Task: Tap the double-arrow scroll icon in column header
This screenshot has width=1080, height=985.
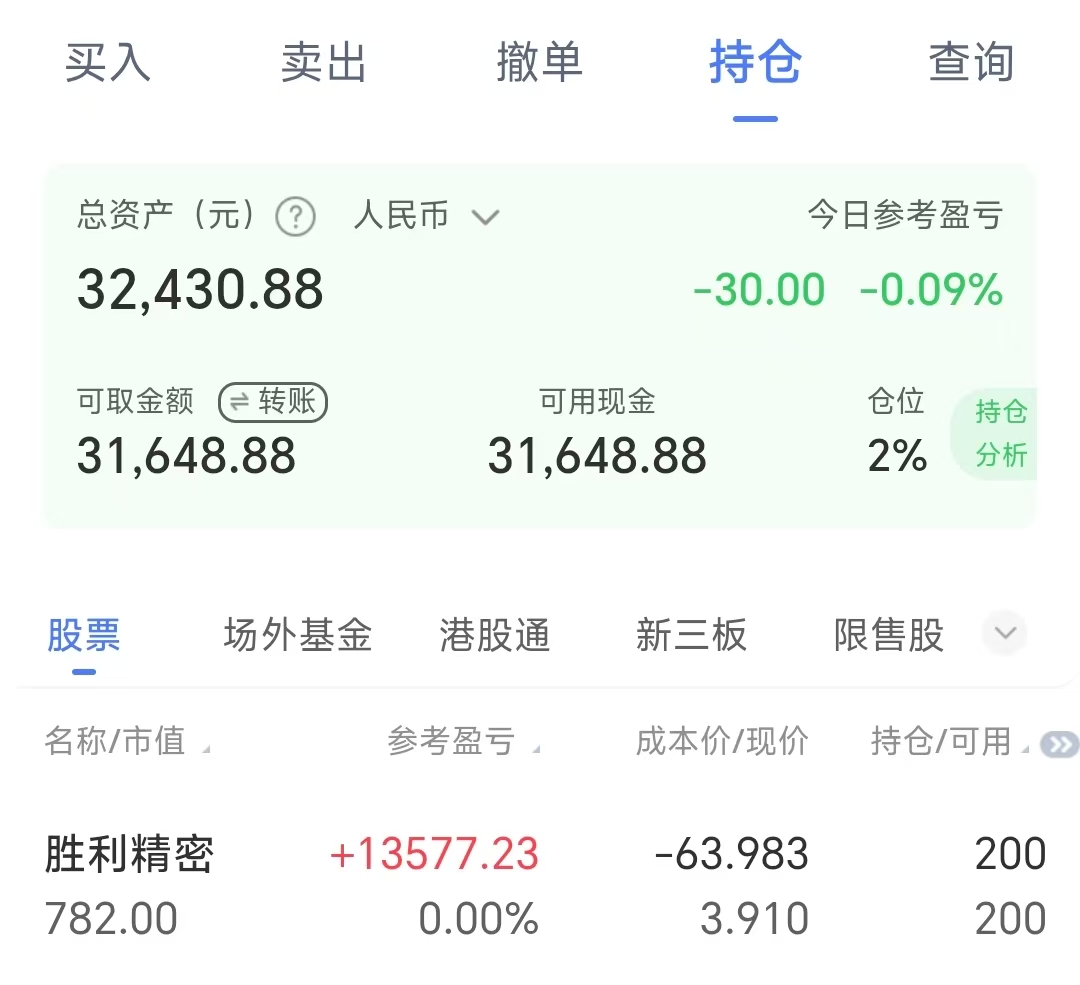Action: (x=1059, y=744)
